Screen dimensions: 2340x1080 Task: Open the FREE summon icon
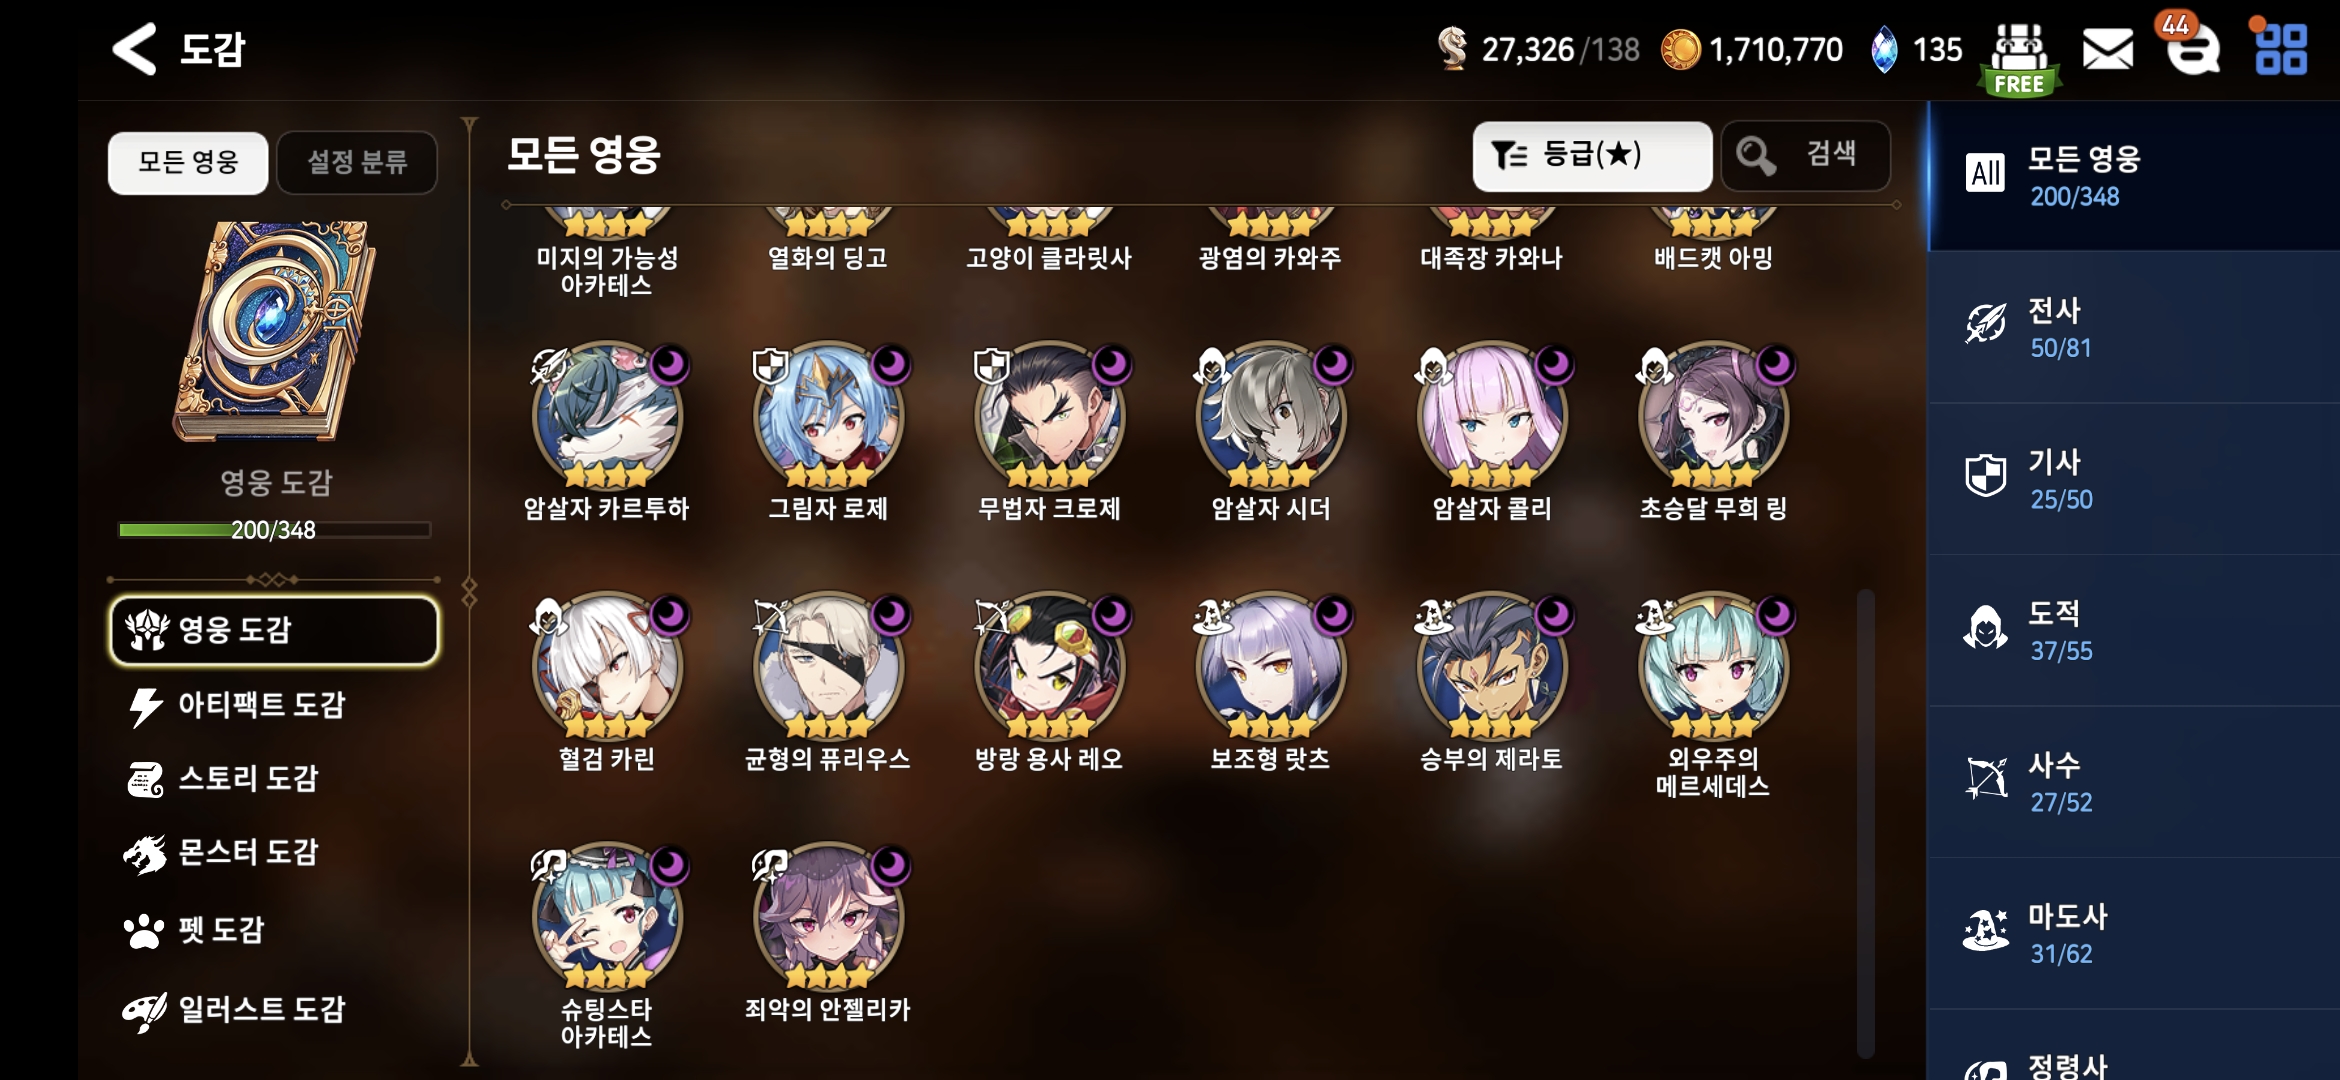coord(2019,60)
